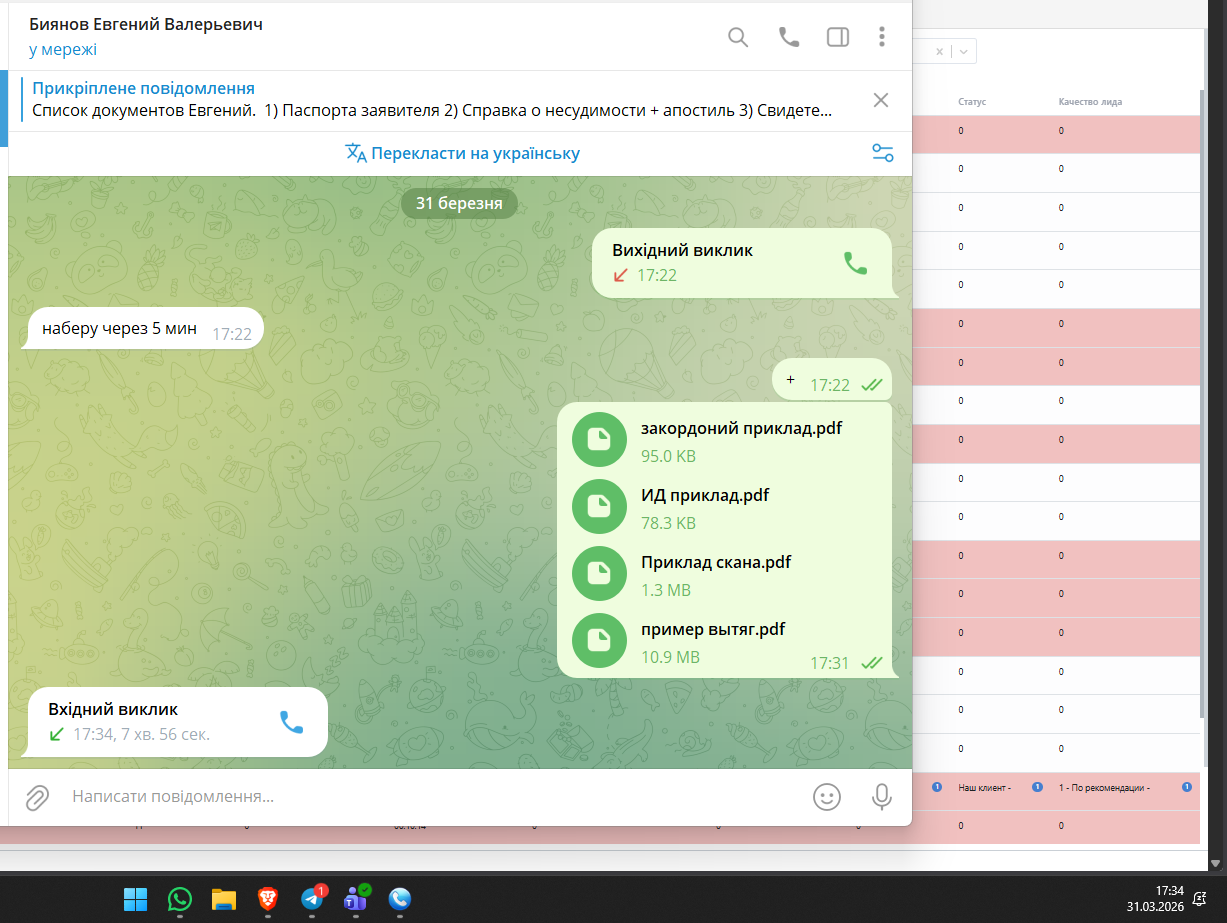
Task: Open translation settings sliders icon
Action: (882, 153)
